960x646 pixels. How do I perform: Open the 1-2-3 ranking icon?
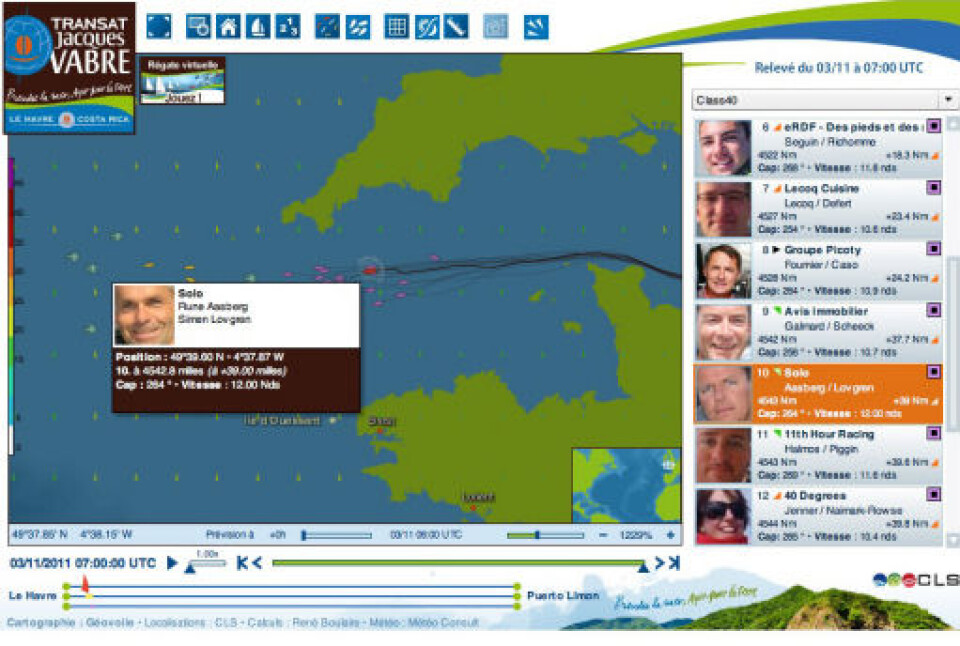(288, 27)
